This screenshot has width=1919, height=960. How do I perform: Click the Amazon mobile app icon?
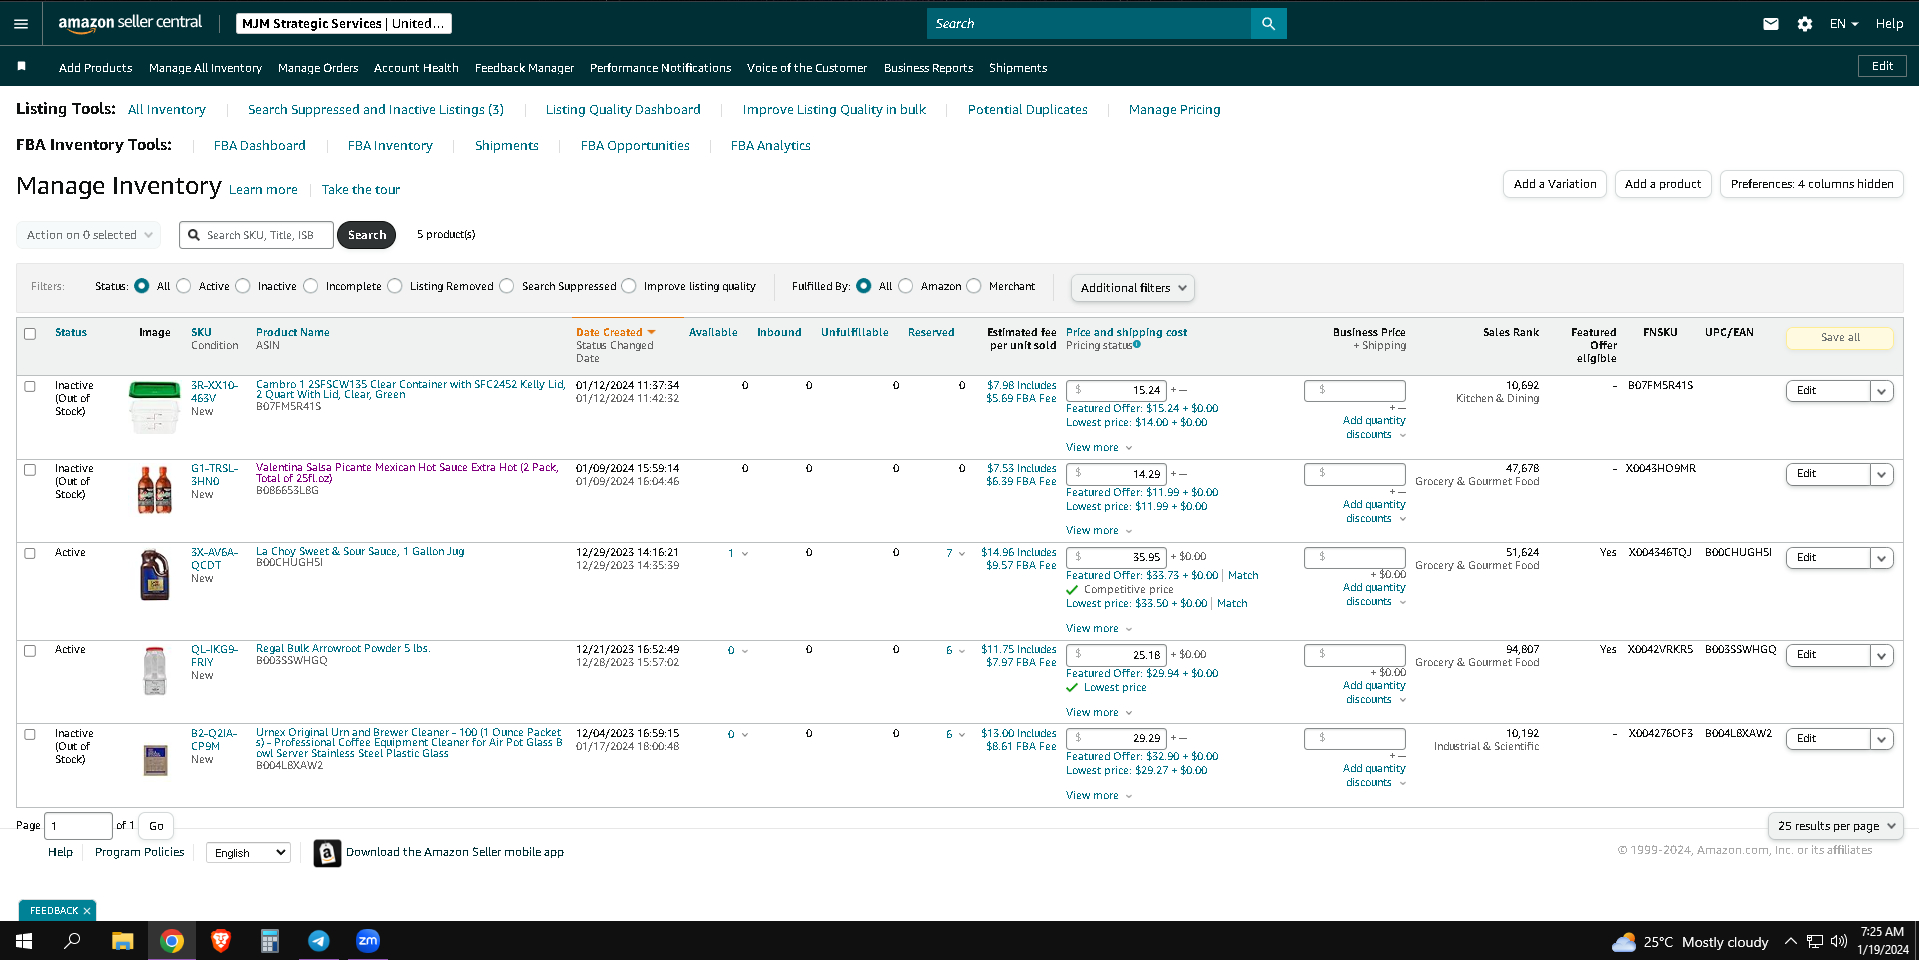(327, 853)
